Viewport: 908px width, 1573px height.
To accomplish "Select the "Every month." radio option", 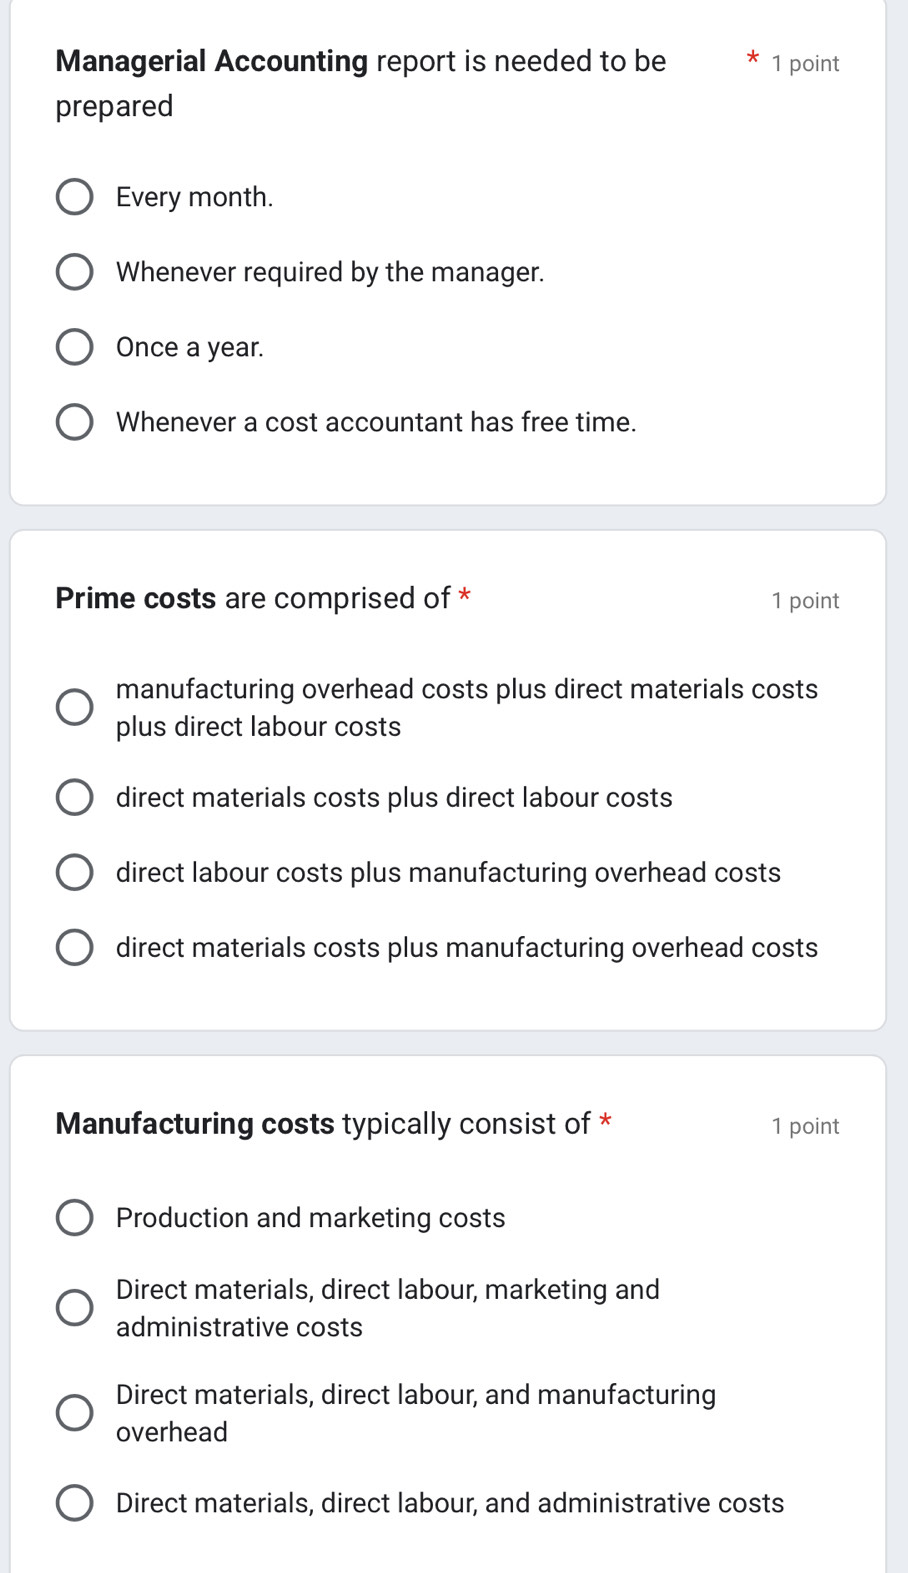I will (75, 197).
